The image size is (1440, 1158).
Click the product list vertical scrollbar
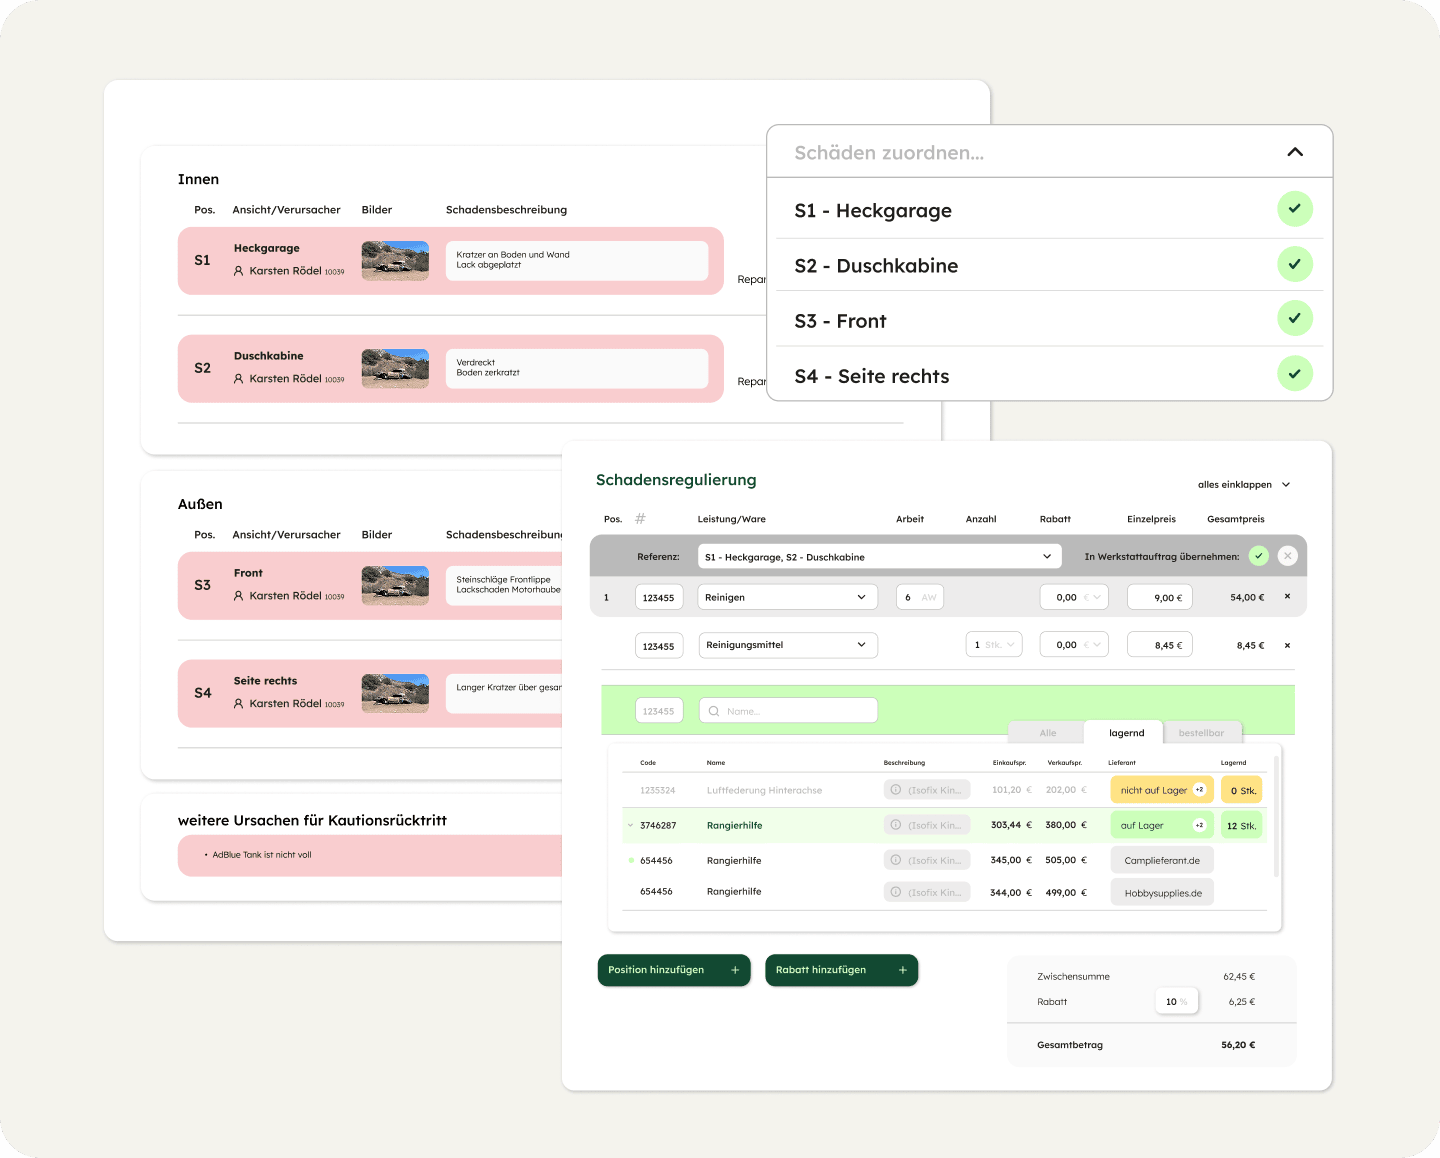(x=1275, y=816)
